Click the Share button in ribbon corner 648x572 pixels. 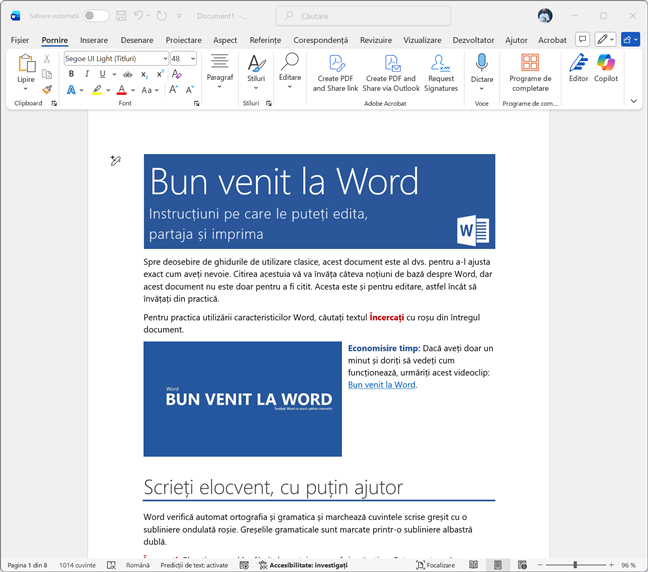point(630,40)
